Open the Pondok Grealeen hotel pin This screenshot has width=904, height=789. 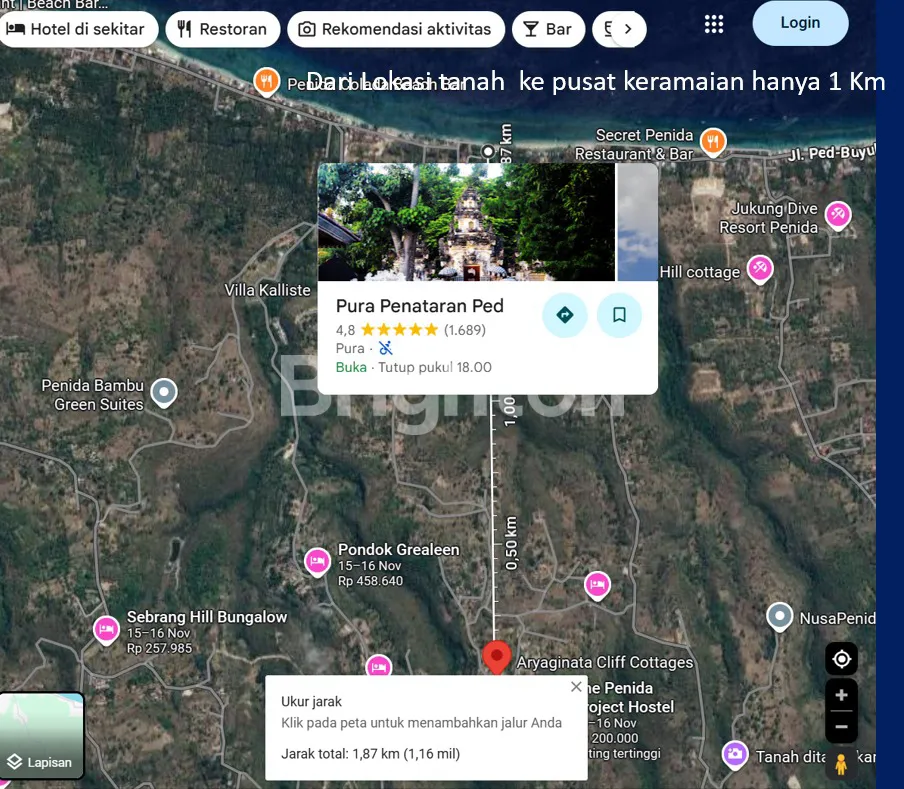click(317, 562)
